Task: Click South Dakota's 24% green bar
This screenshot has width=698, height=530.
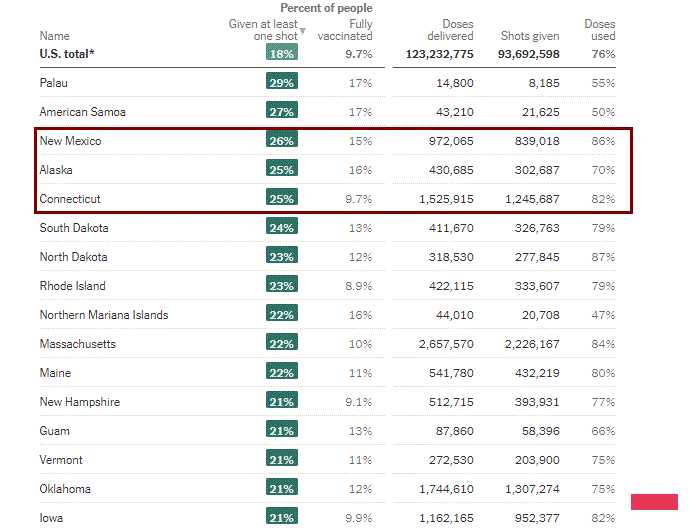Action: pos(282,226)
